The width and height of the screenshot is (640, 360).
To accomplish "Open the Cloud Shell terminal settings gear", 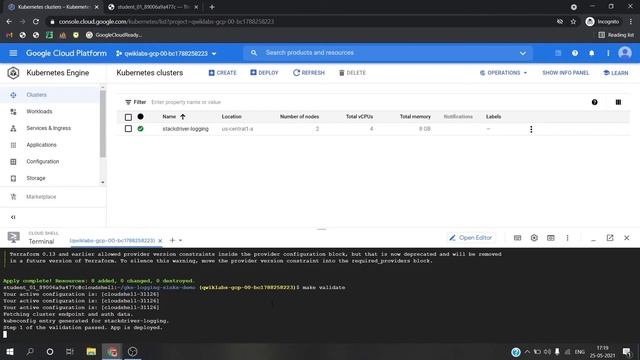I will point(534,238).
